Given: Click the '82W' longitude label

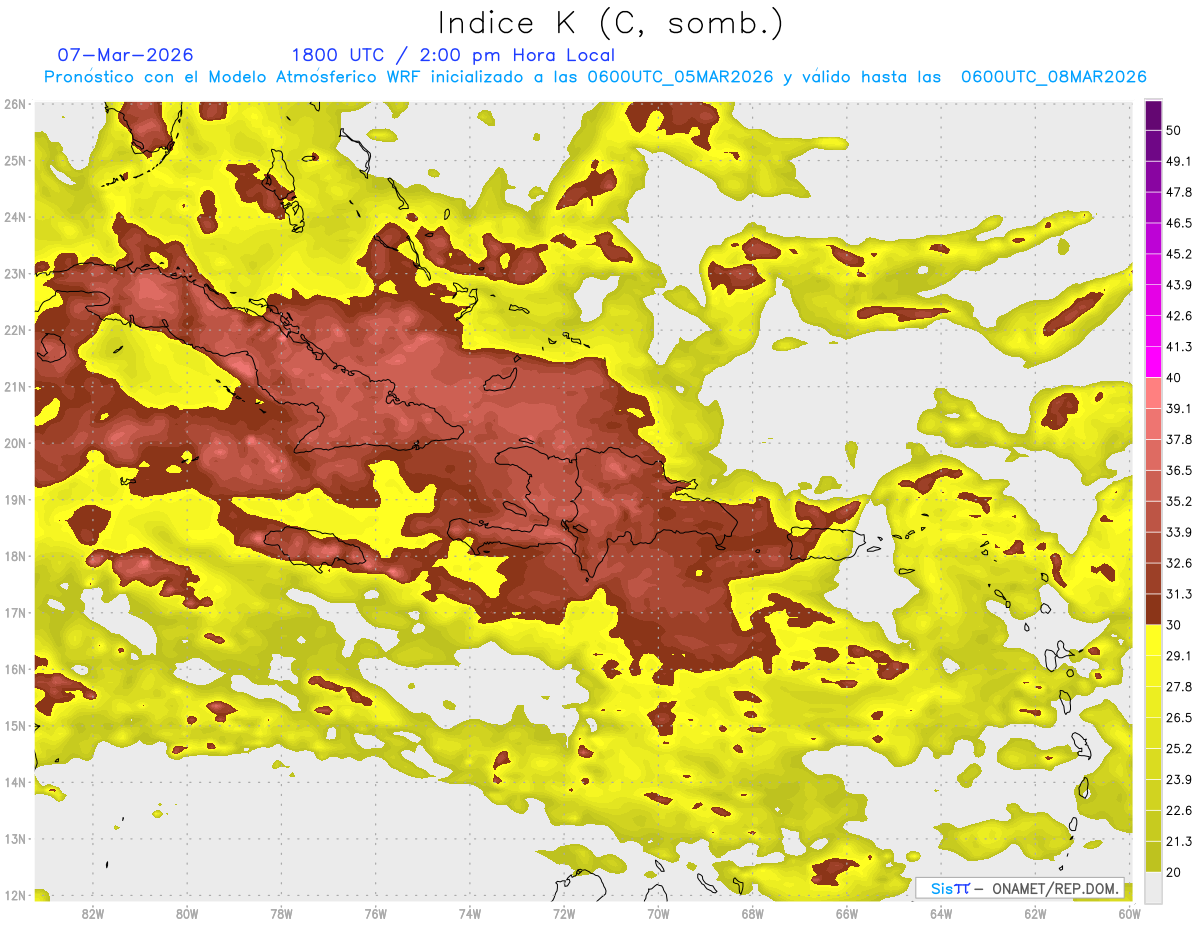Looking at the screenshot, I should coord(93,914).
